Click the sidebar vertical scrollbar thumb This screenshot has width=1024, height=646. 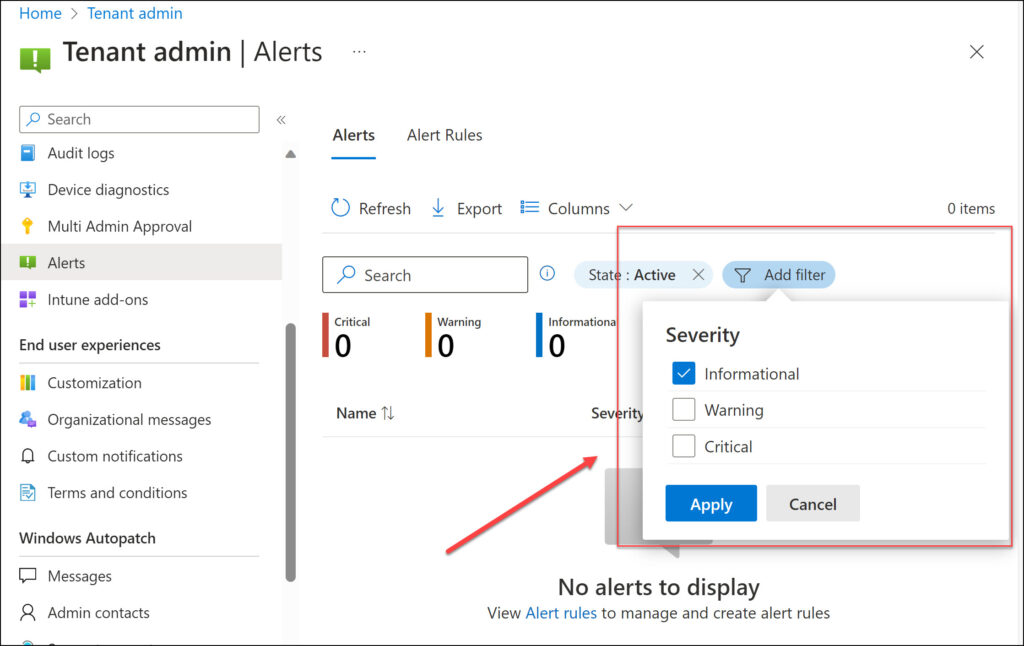(x=291, y=452)
